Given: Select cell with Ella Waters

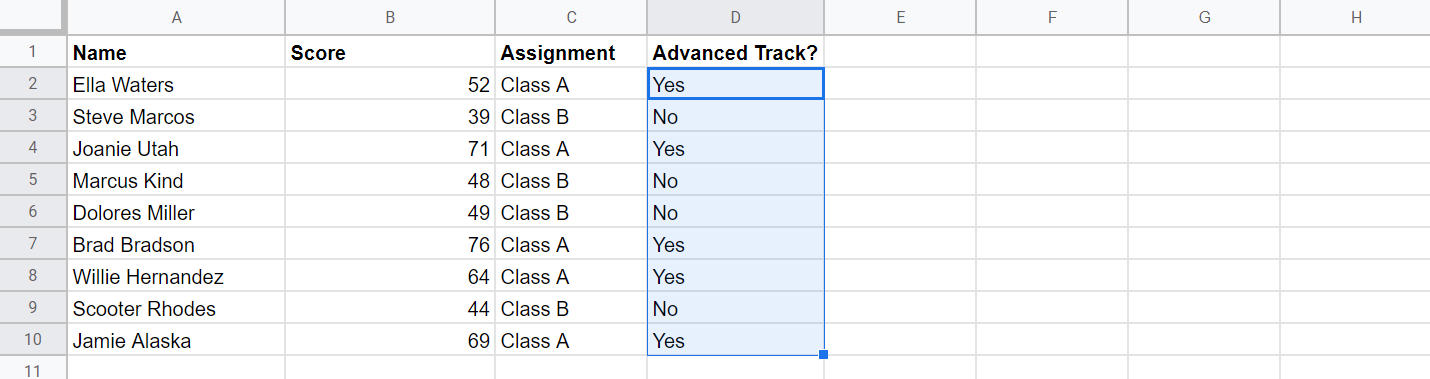Looking at the screenshot, I should click(176, 85).
